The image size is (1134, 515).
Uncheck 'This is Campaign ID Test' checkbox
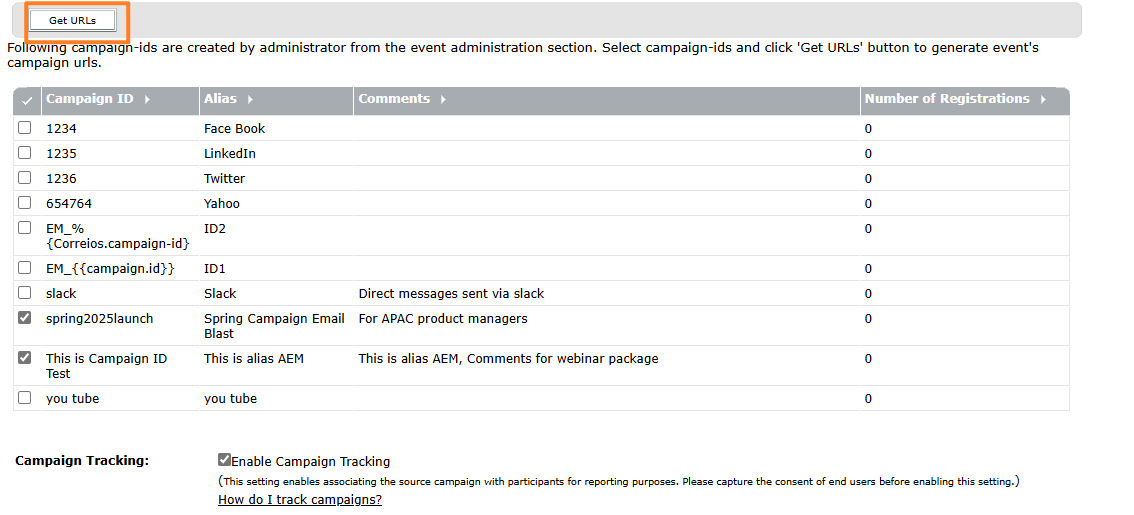(x=25, y=358)
